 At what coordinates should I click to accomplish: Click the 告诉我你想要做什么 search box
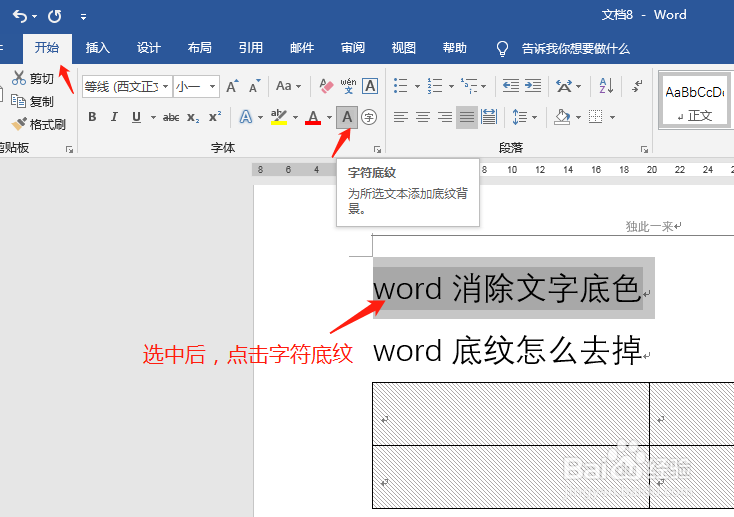tap(563, 48)
